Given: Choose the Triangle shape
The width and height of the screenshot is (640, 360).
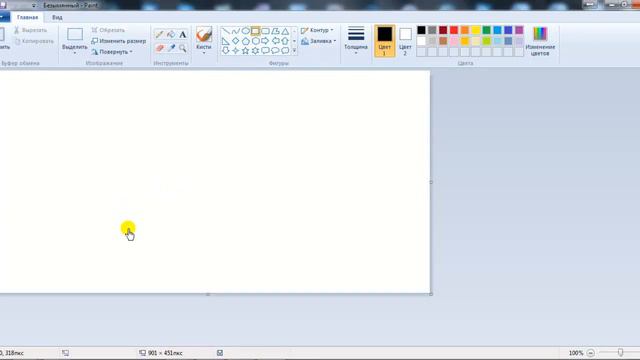Looking at the screenshot, I should 285,31.
